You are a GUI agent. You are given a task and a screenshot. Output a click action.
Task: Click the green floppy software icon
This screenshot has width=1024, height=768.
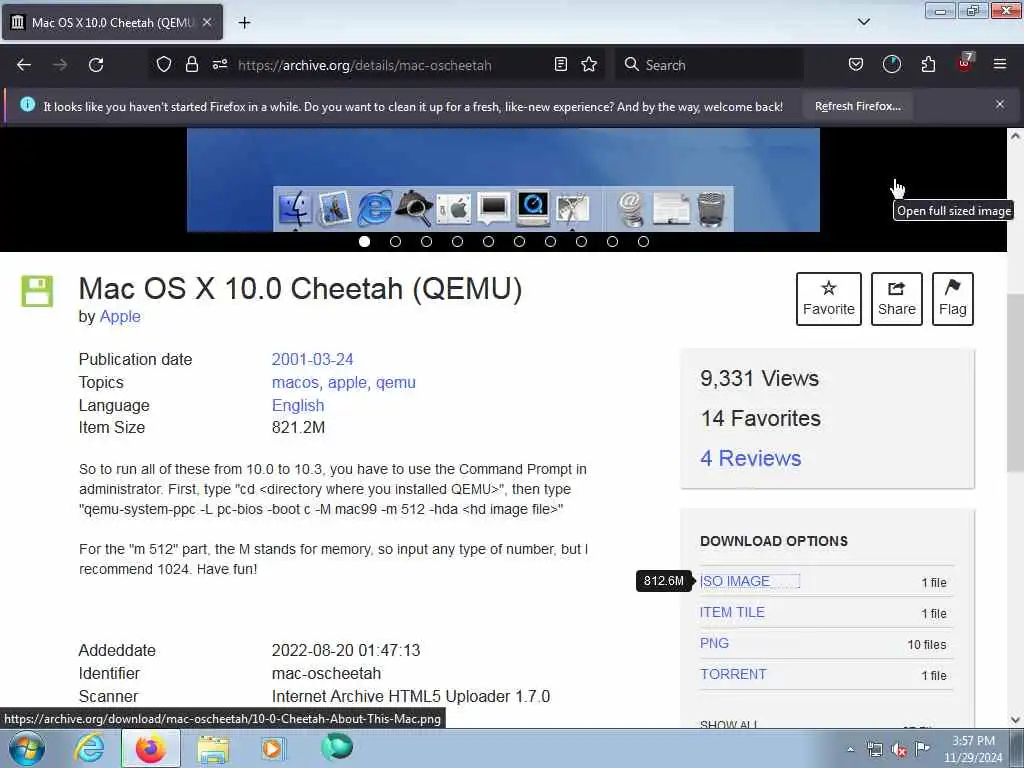point(37,291)
